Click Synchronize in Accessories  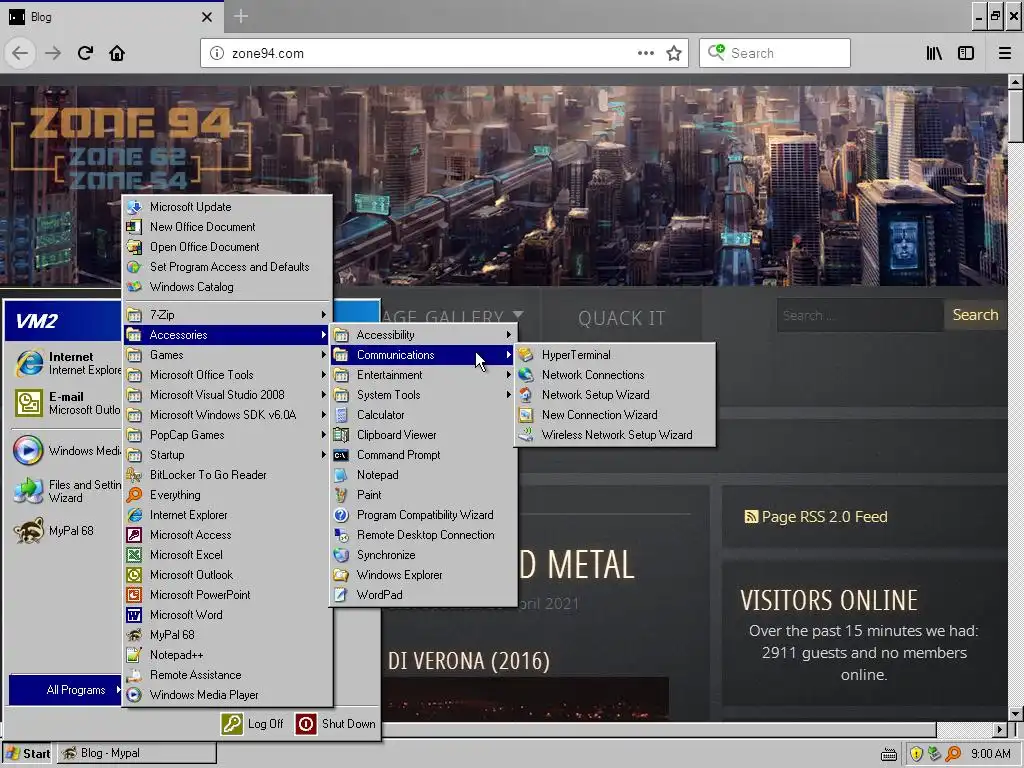pos(423,555)
